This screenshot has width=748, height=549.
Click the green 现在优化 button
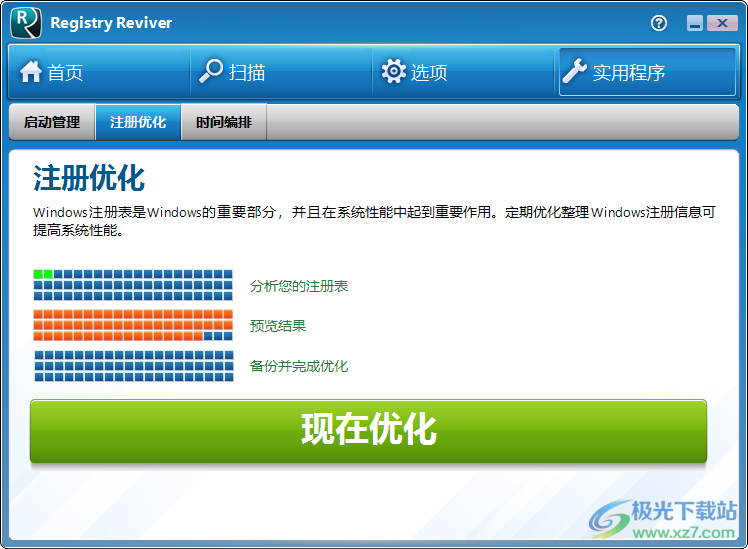coord(368,431)
